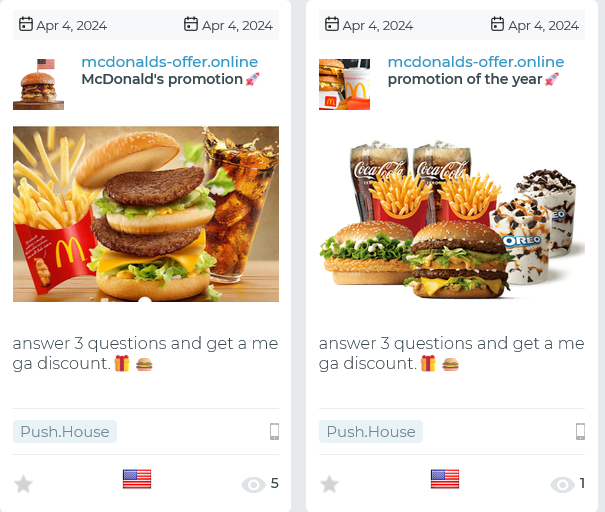The image size is (605, 512).
Task: Click the second calendar icon on the right card
Action: point(497,24)
